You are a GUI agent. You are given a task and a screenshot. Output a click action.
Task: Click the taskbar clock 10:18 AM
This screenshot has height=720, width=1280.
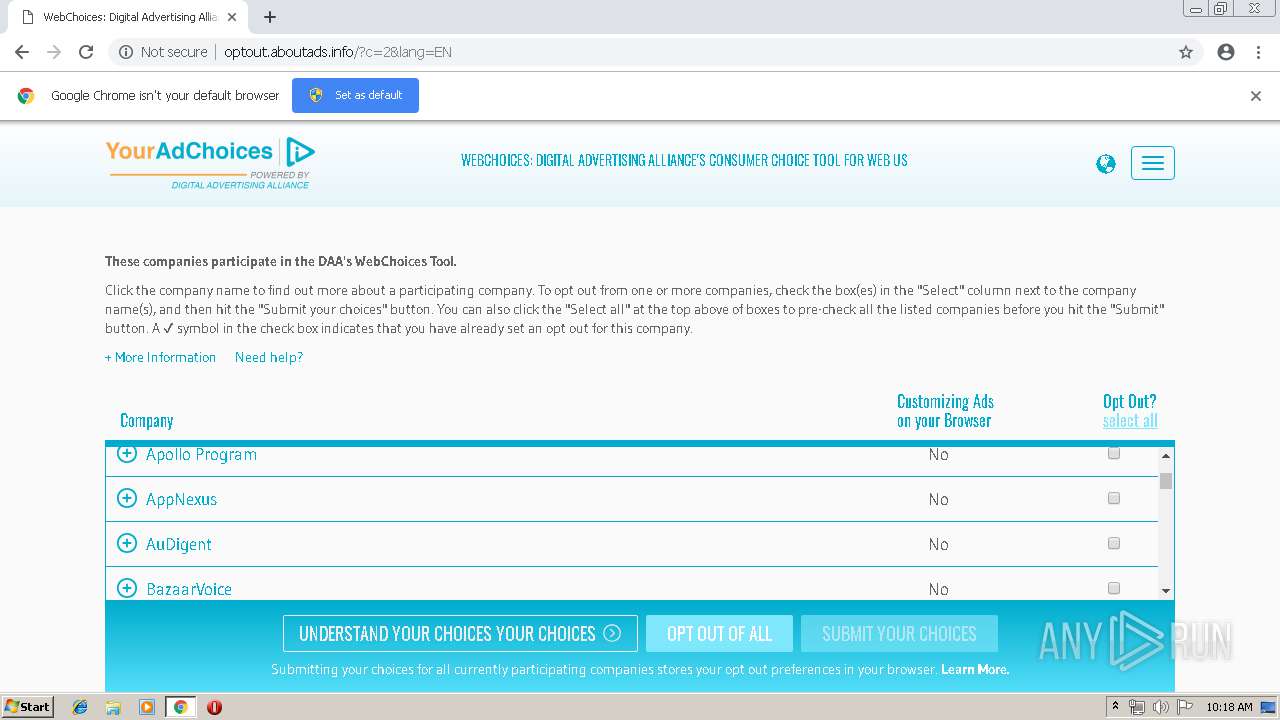(x=1229, y=707)
